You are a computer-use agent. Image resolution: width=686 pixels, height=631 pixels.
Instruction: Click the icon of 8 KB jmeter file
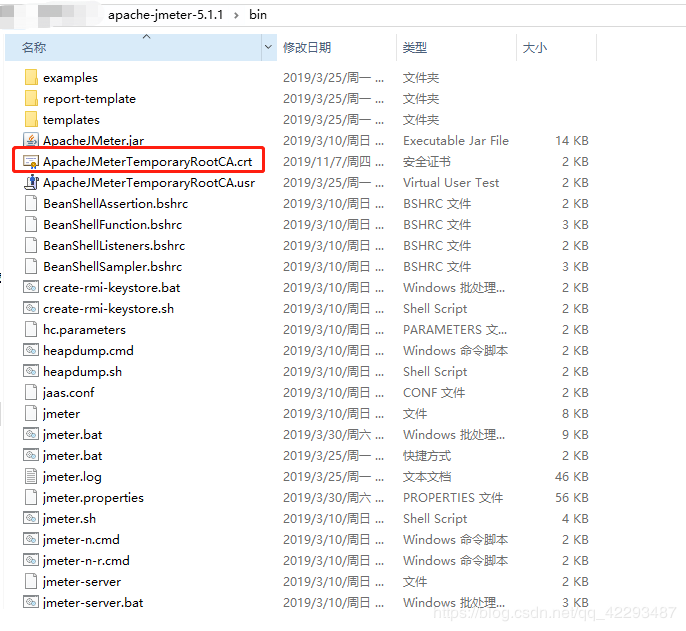(x=31, y=414)
